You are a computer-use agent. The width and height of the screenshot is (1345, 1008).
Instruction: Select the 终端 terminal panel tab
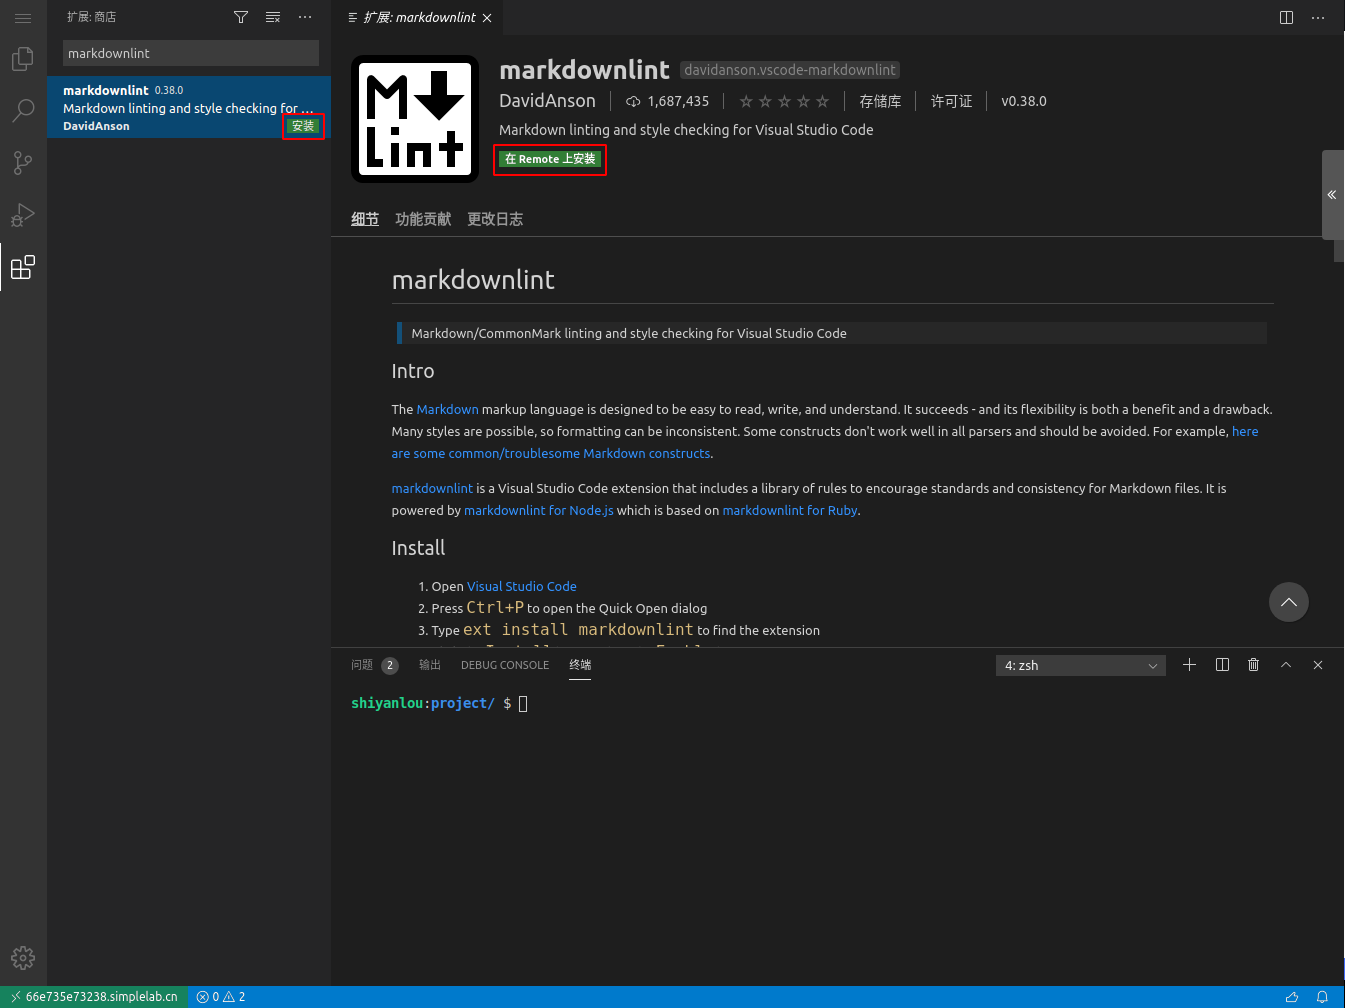(x=580, y=665)
